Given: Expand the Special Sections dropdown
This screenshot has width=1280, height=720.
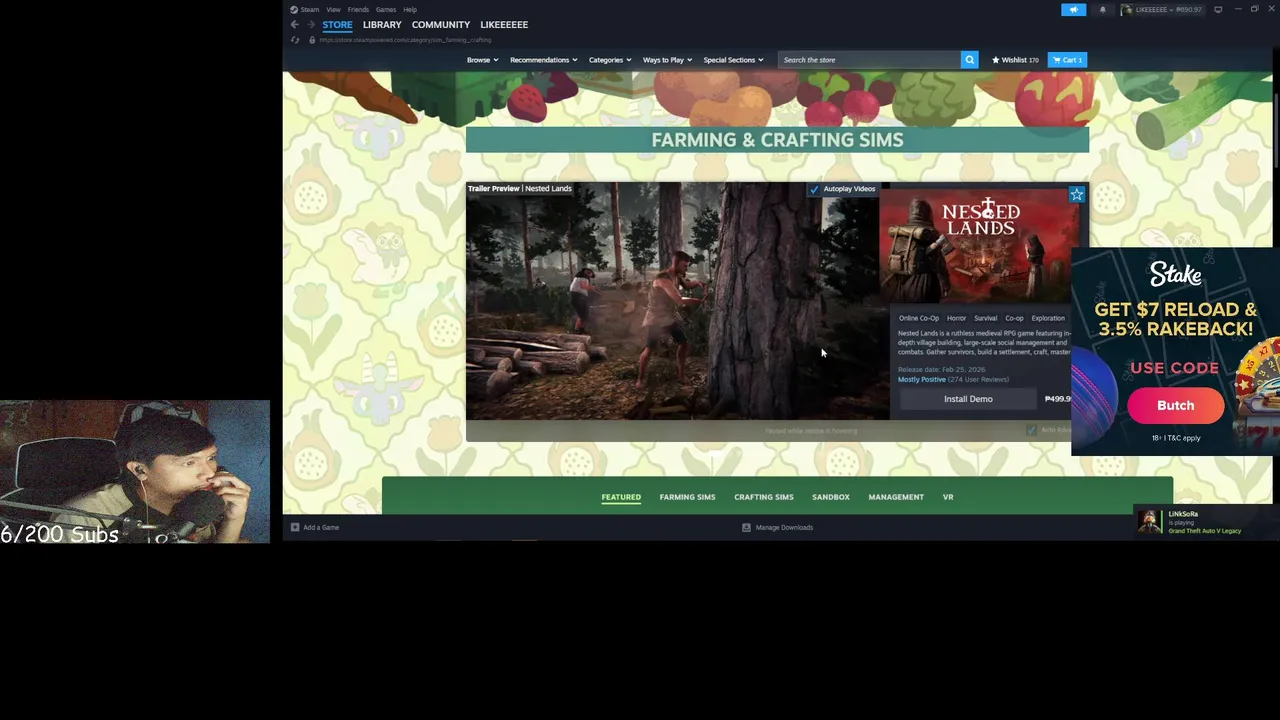Looking at the screenshot, I should (733, 60).
